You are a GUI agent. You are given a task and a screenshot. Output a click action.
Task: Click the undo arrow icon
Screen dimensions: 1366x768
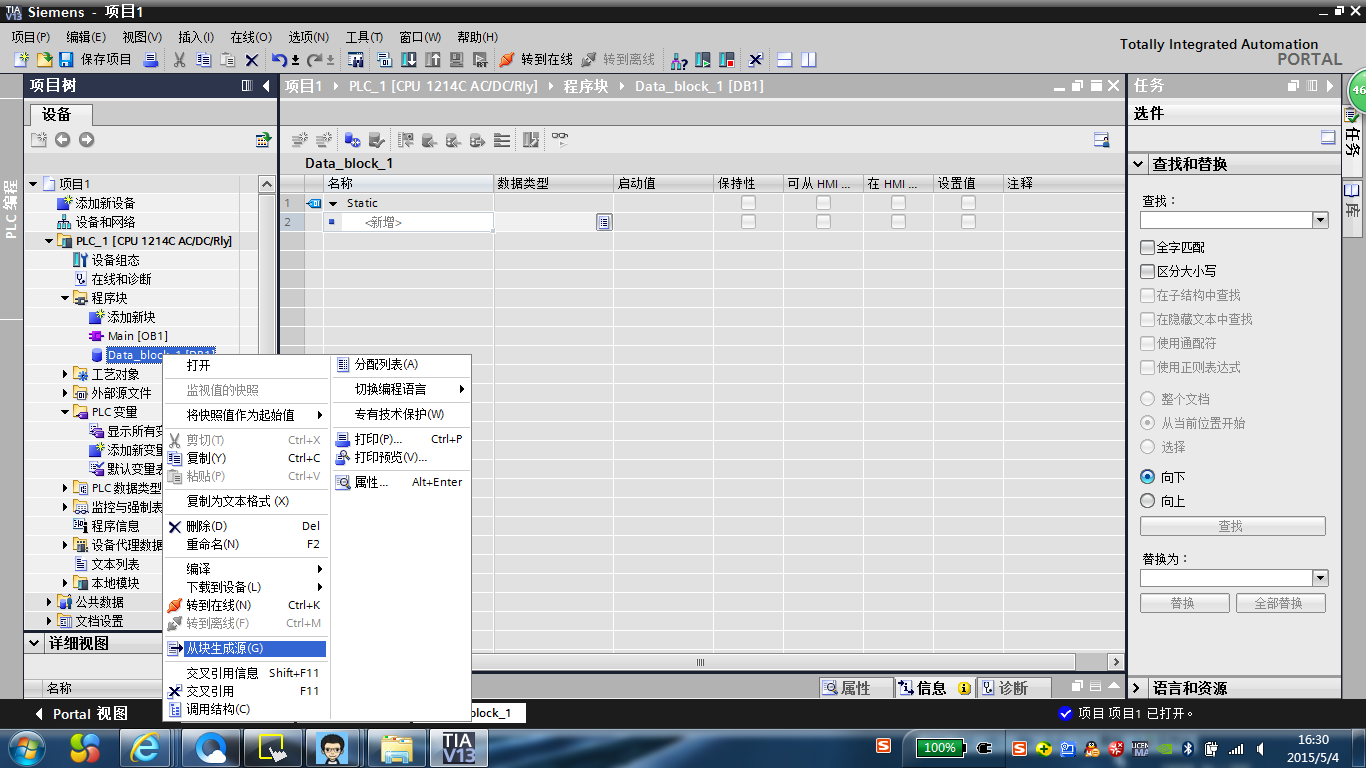click(x=280, y=60)
